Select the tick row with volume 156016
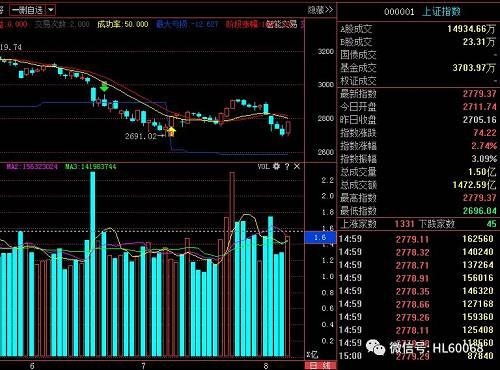Screen dimensions: 500x370 click(416, 278)
